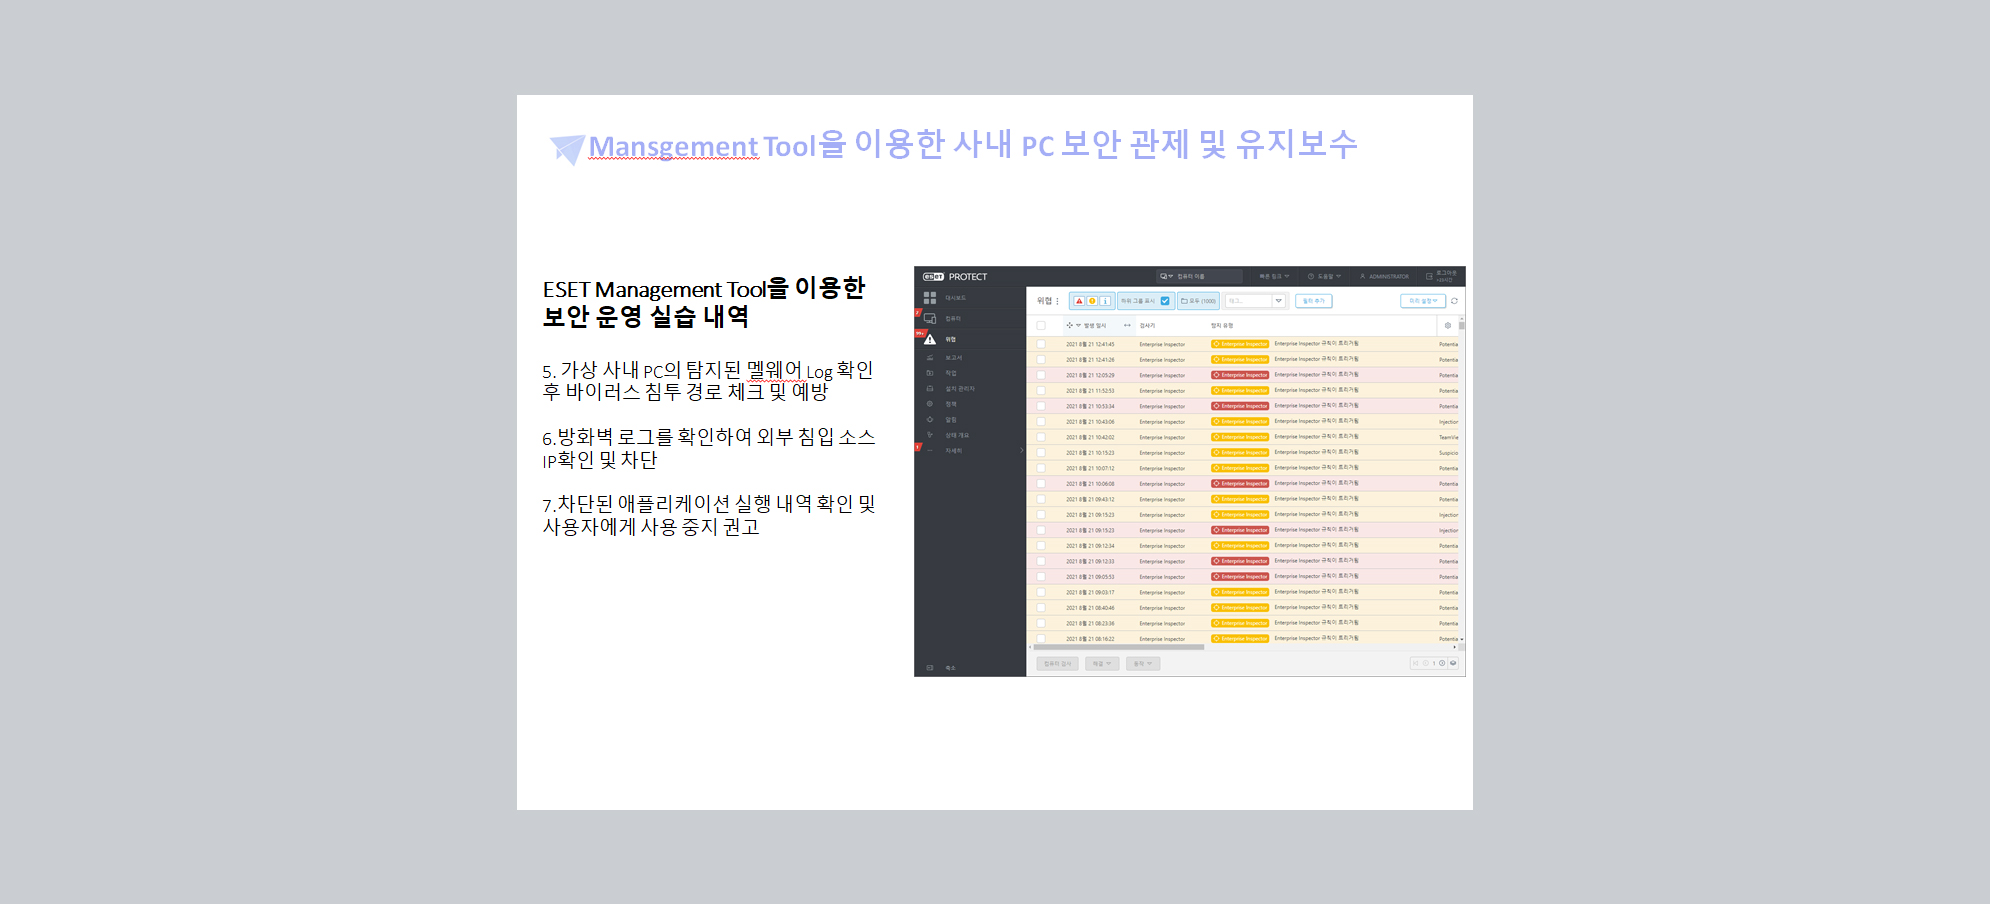Click the orange warning severity filter icon
Image resolution: width=1990 pixels, height=904 pixels.
1092,301
